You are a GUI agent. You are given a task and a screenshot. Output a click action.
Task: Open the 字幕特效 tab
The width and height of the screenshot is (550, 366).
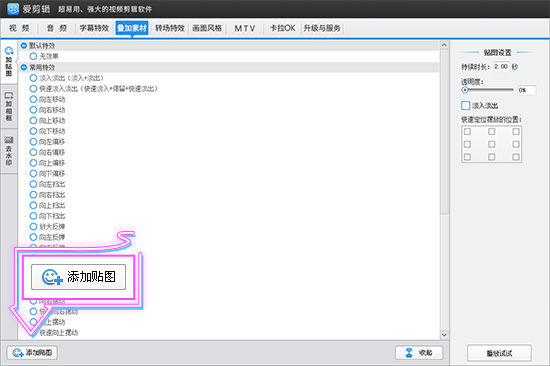coord(94,28)
